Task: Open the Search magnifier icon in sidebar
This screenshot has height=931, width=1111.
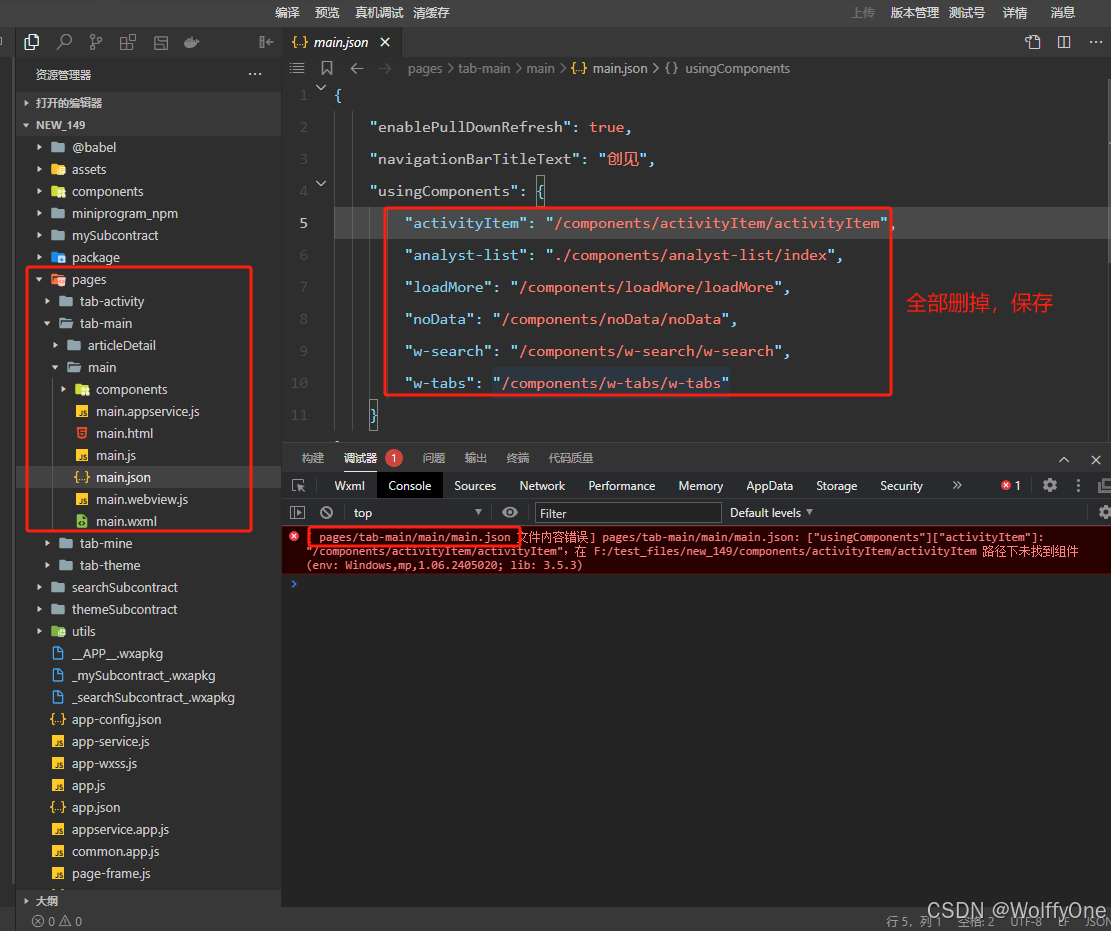Action: click(64, 43)
